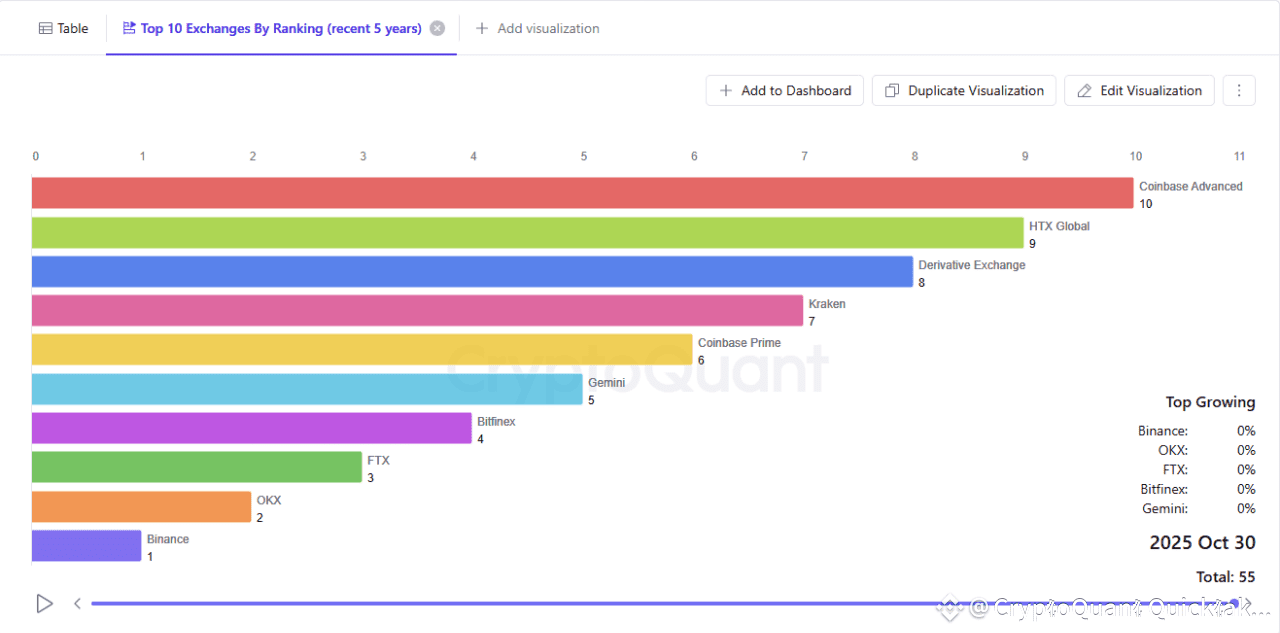Viewport: 1280px width, 633px height.
Task: Click the play button on the timeline
Action: (x=44, y=604)
